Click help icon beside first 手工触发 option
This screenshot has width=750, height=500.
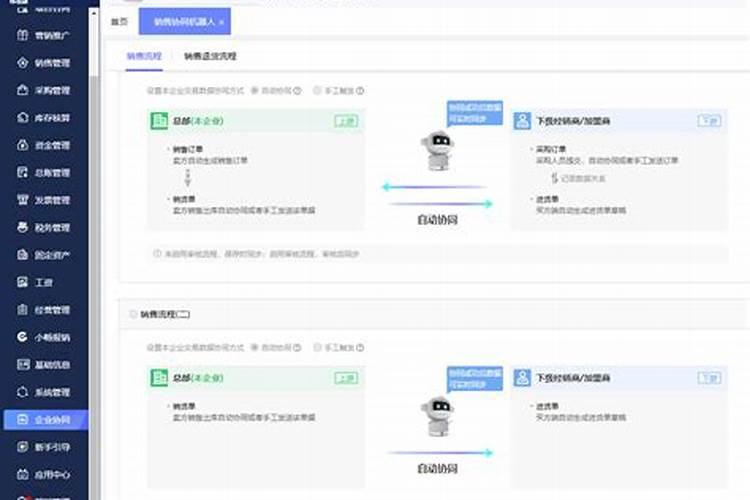point(360,90)
